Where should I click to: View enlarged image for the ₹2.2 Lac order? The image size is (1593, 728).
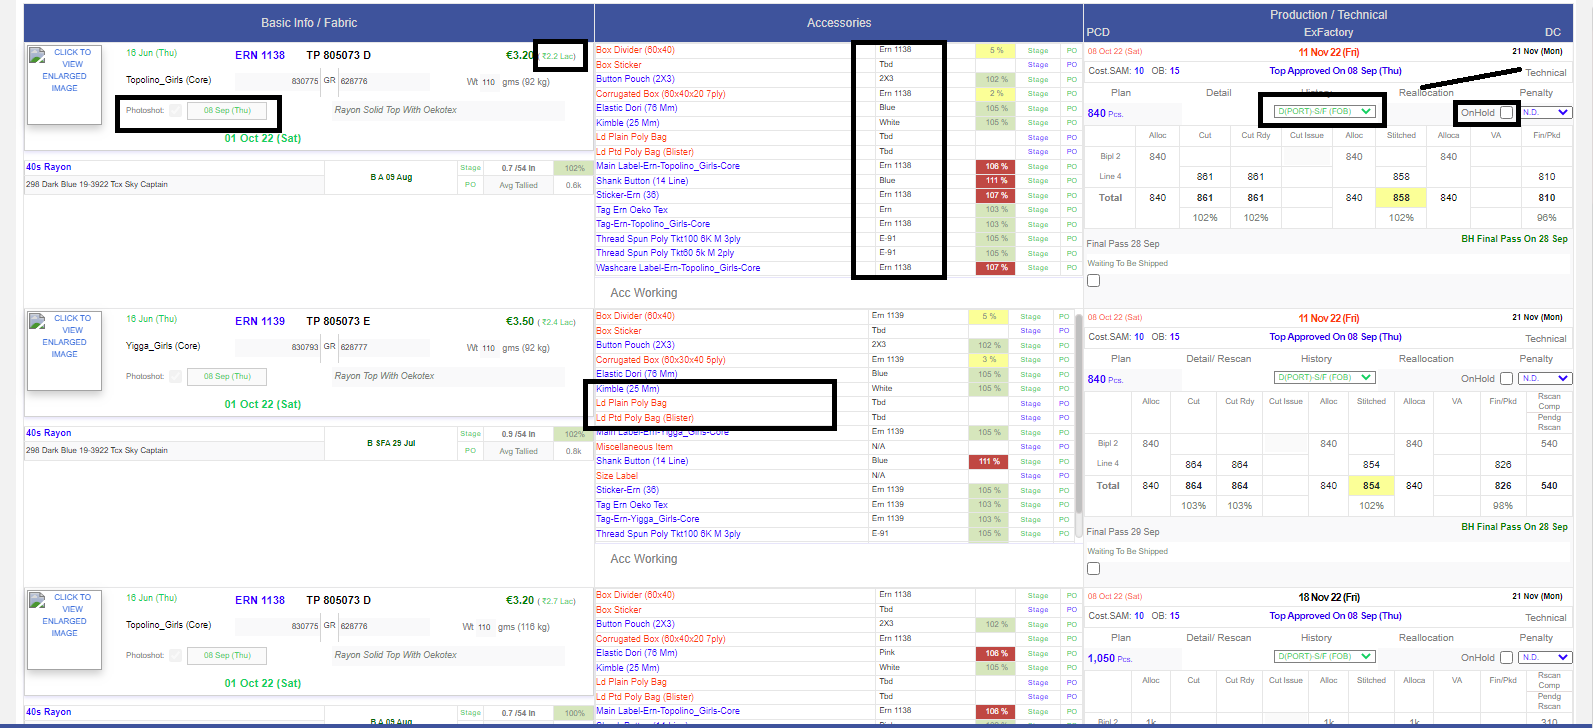pyautogui.click(x=64, y=84)
